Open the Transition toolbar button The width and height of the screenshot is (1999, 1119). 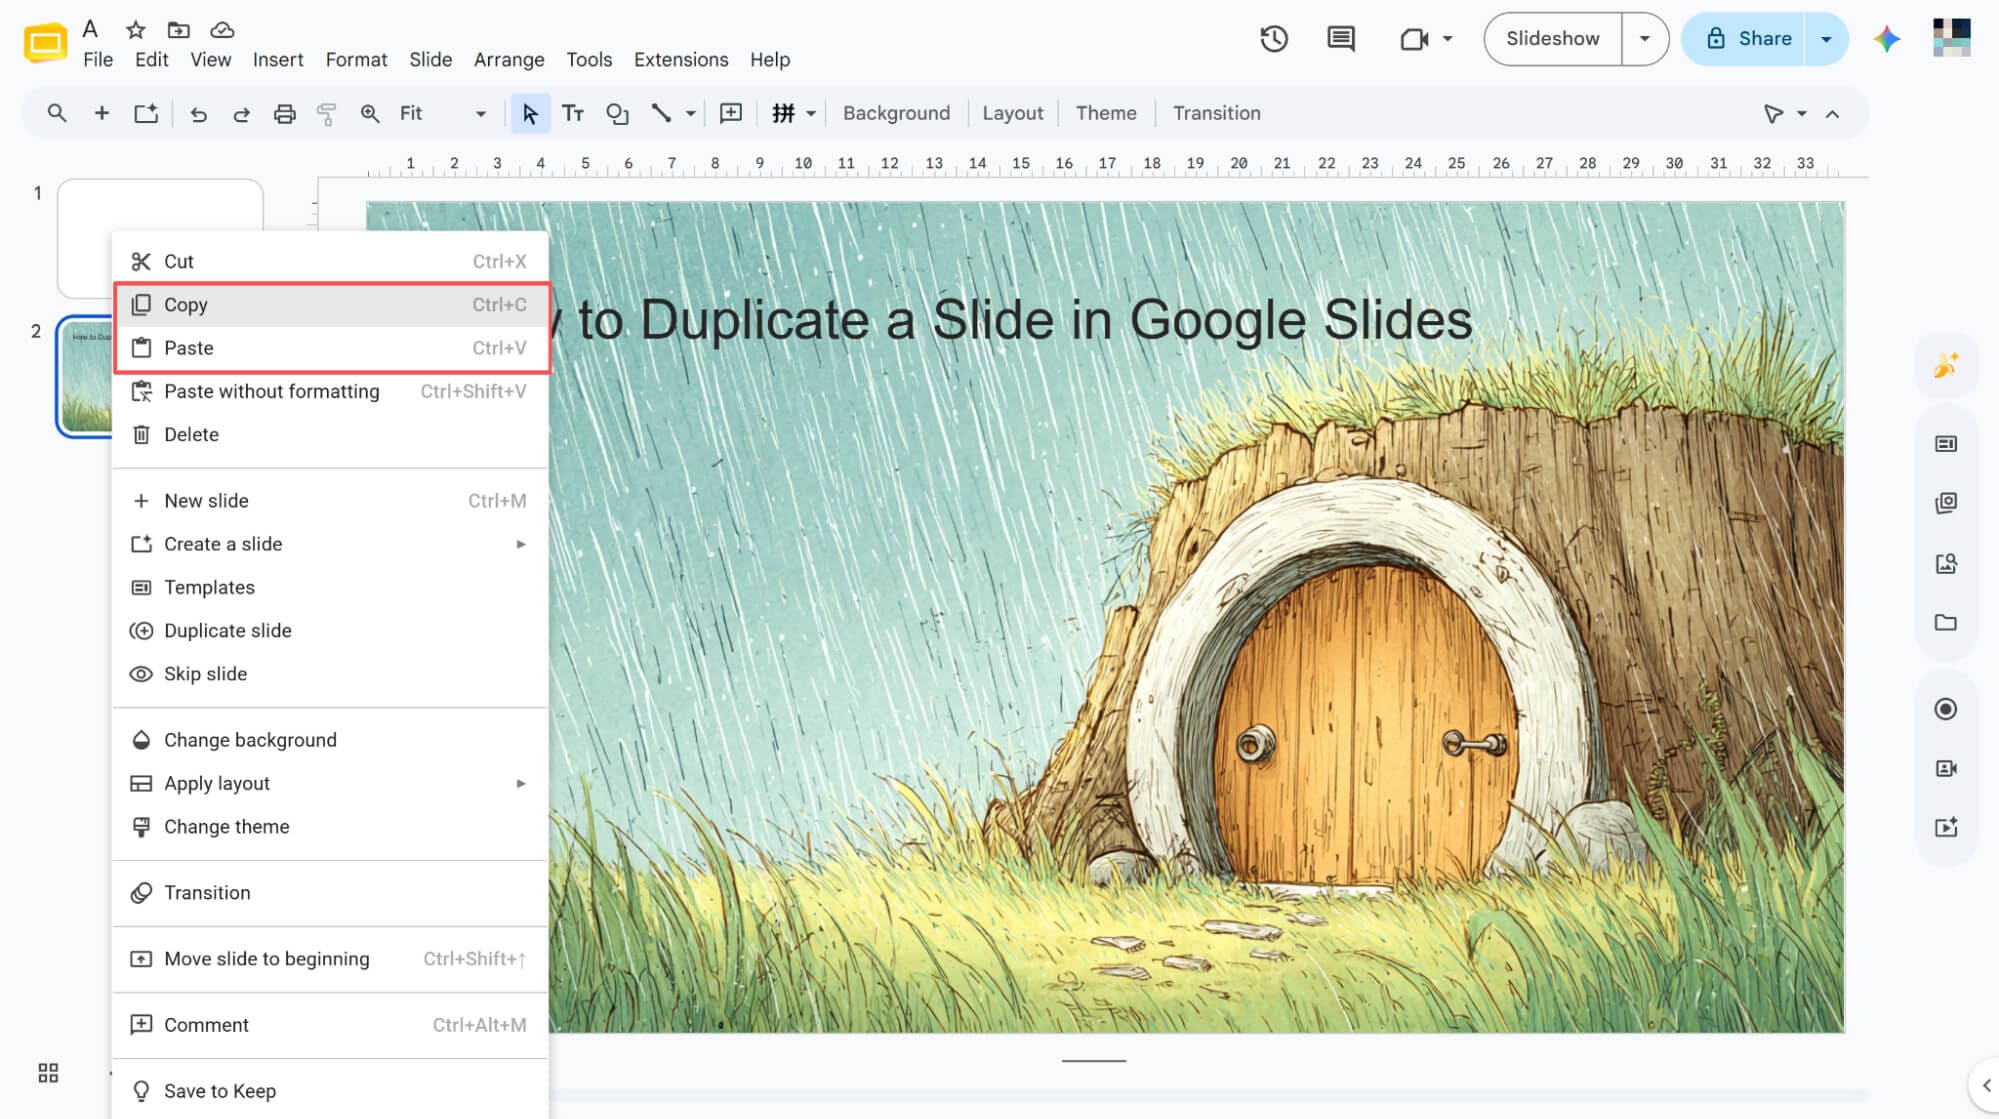tap(1216, 114)
